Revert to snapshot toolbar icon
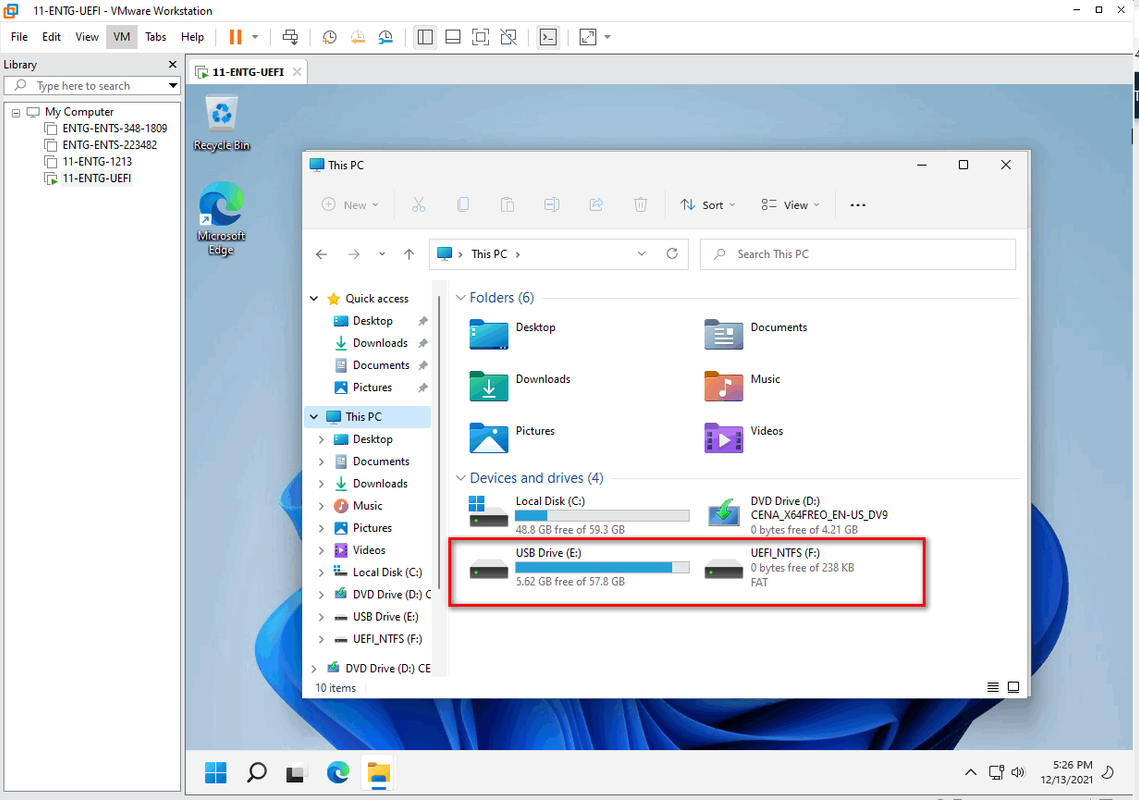The width and height of the screenshot is (1139, 800). 357,37
